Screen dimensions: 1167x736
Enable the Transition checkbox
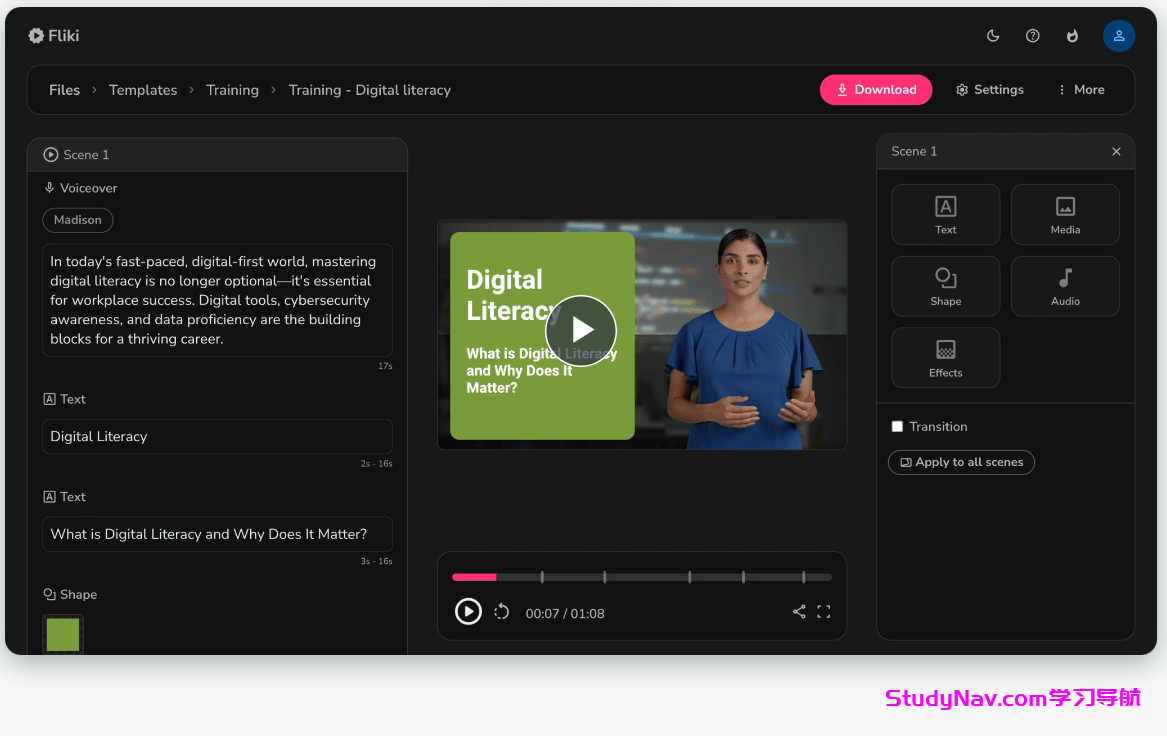897,427
